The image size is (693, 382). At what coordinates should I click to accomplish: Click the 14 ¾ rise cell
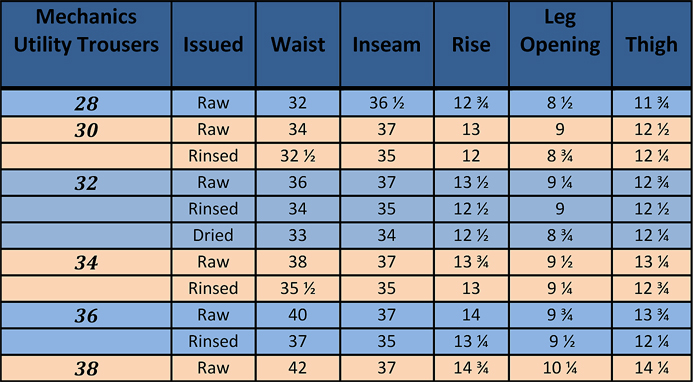(x=471, y=368)
